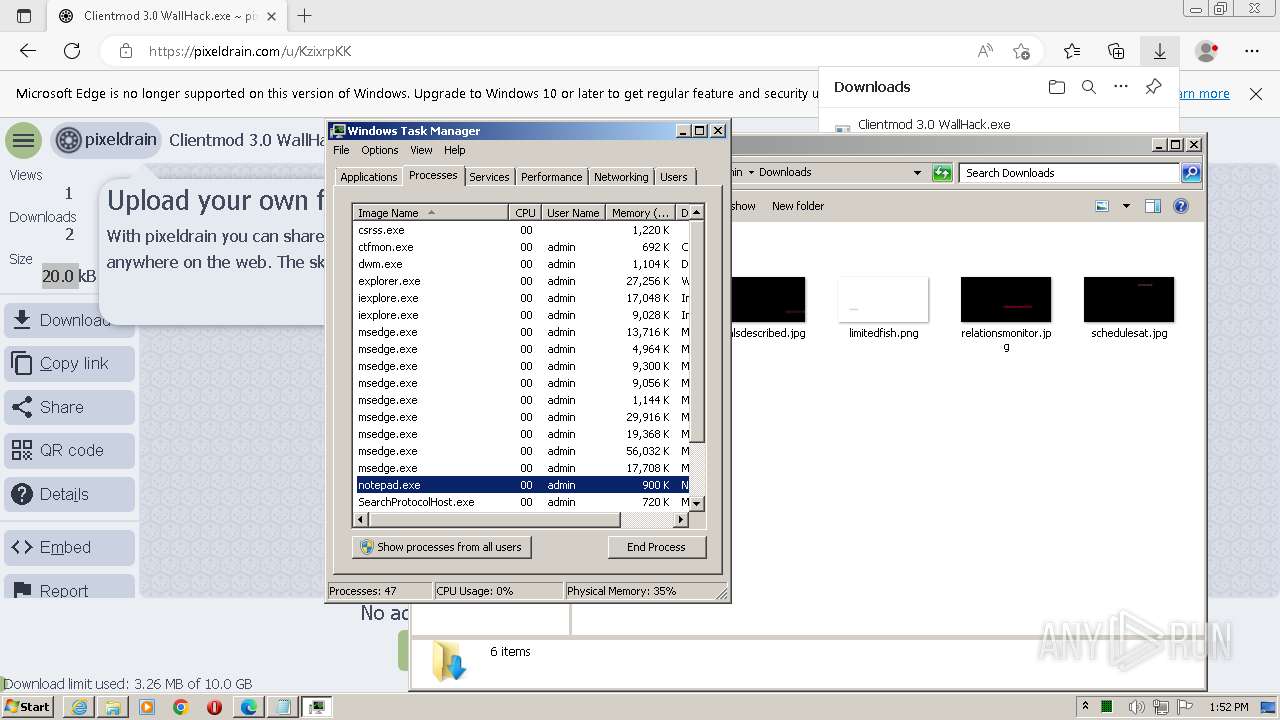Image resolution: width=1280 pixels, height=720 pixels.
Task: Open Help menu in Task Manager
Action: pos(455,150)
